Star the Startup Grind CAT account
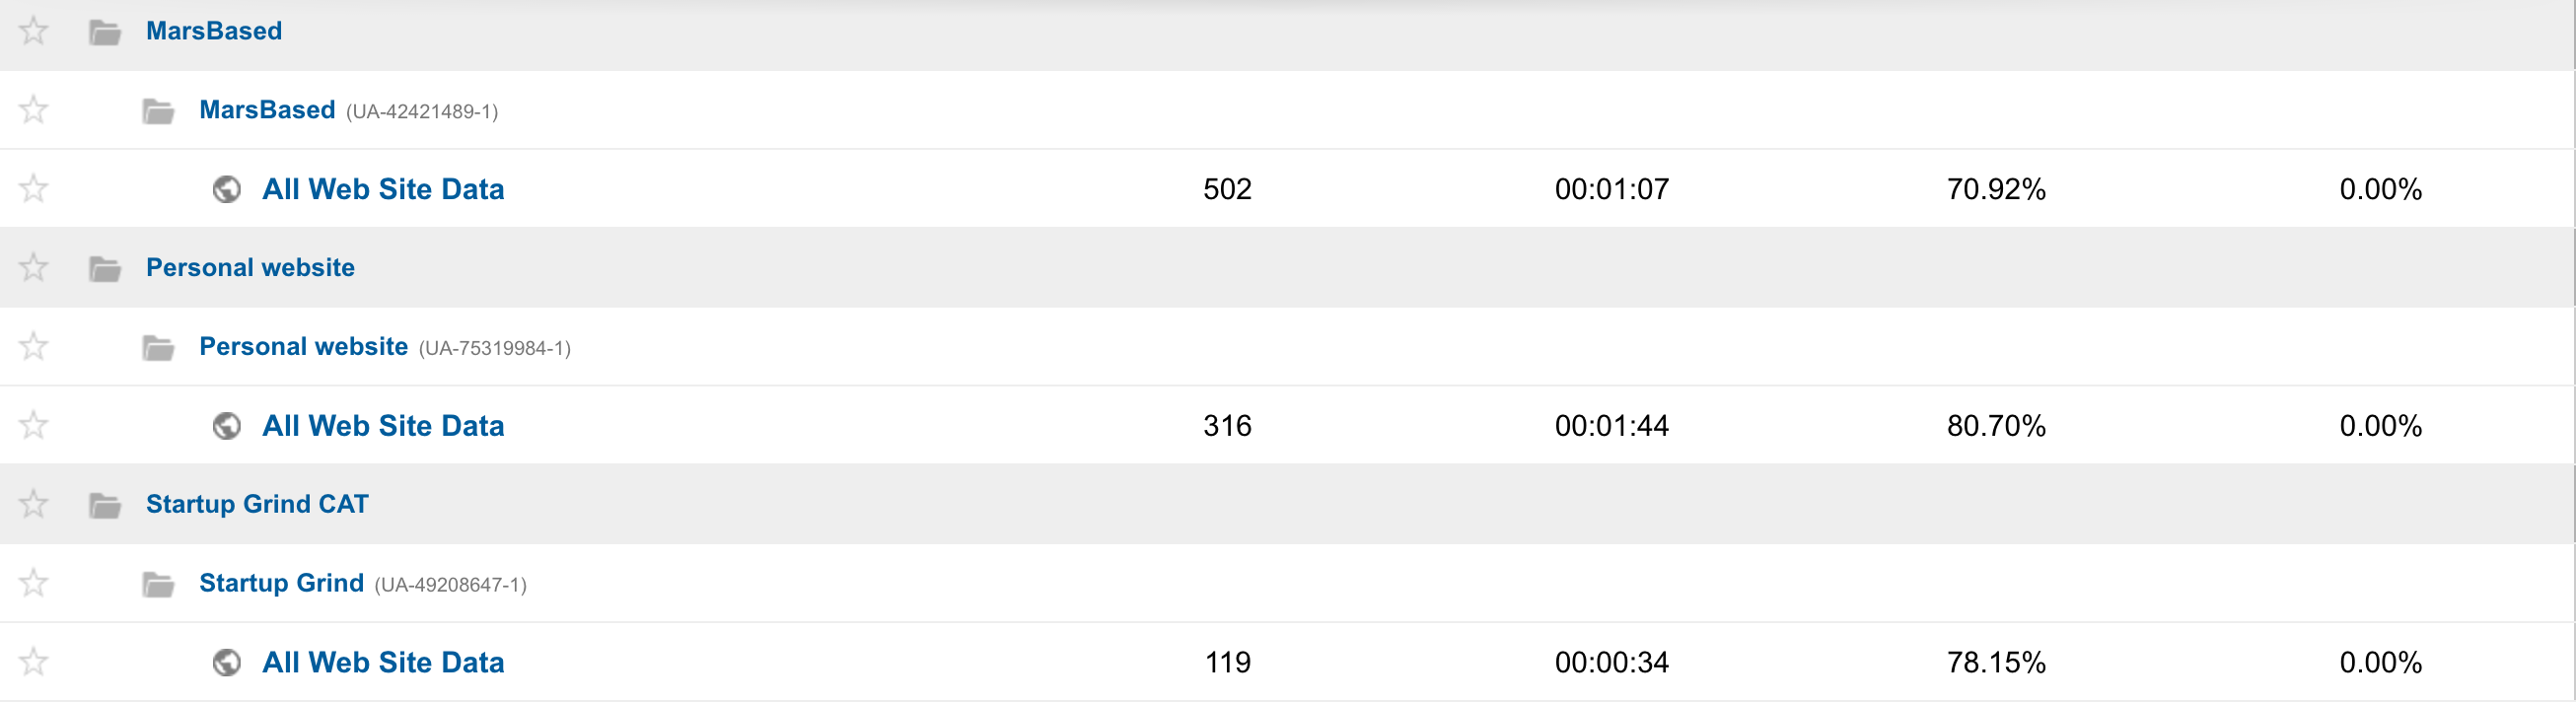This screenshot has width=2576, height=702. [x=33, y=503]
